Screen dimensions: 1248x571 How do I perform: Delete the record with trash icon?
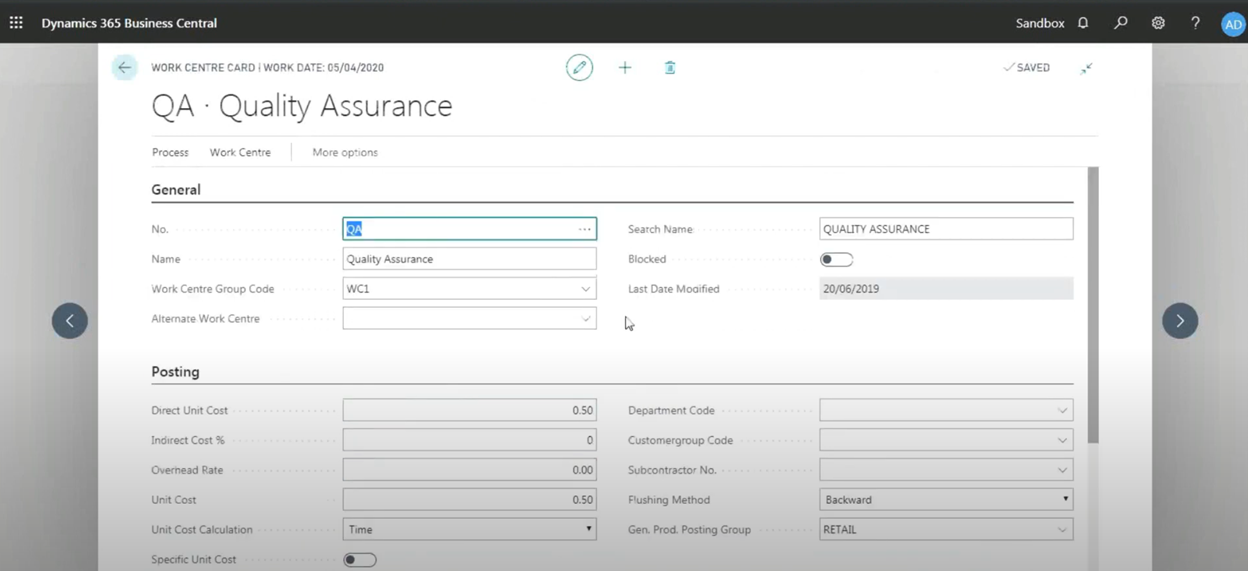(670, 67)
